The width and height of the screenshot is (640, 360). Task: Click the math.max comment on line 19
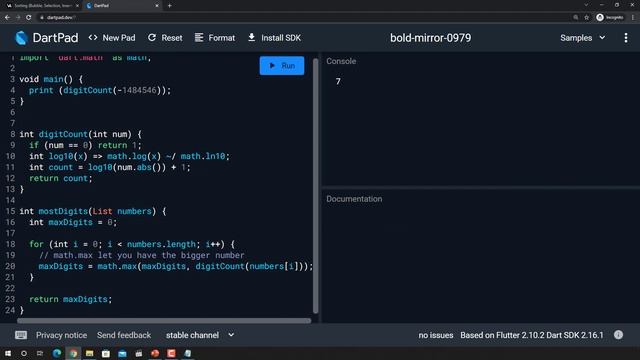pyautogui.click(x=141, y=255)
